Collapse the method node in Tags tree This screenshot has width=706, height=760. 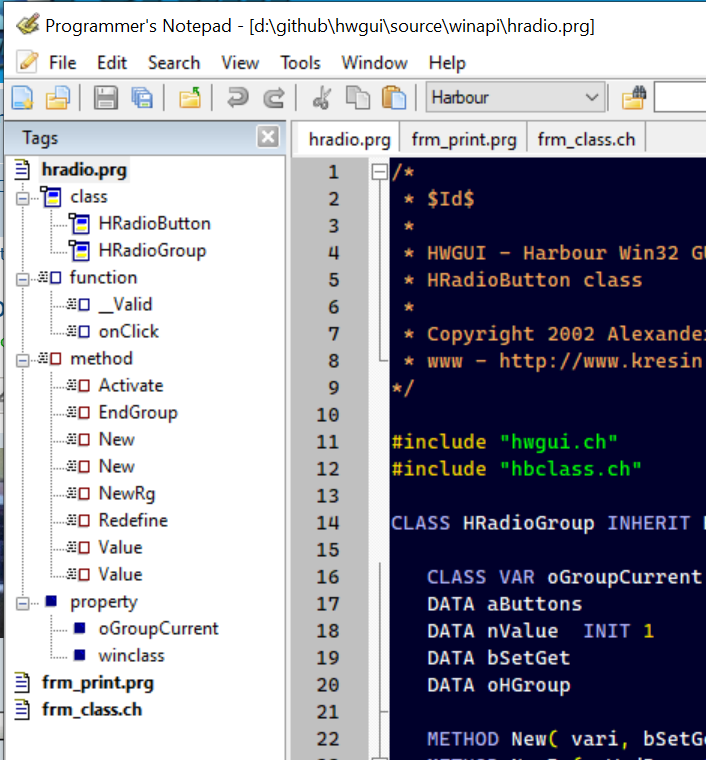click(23, 359)
